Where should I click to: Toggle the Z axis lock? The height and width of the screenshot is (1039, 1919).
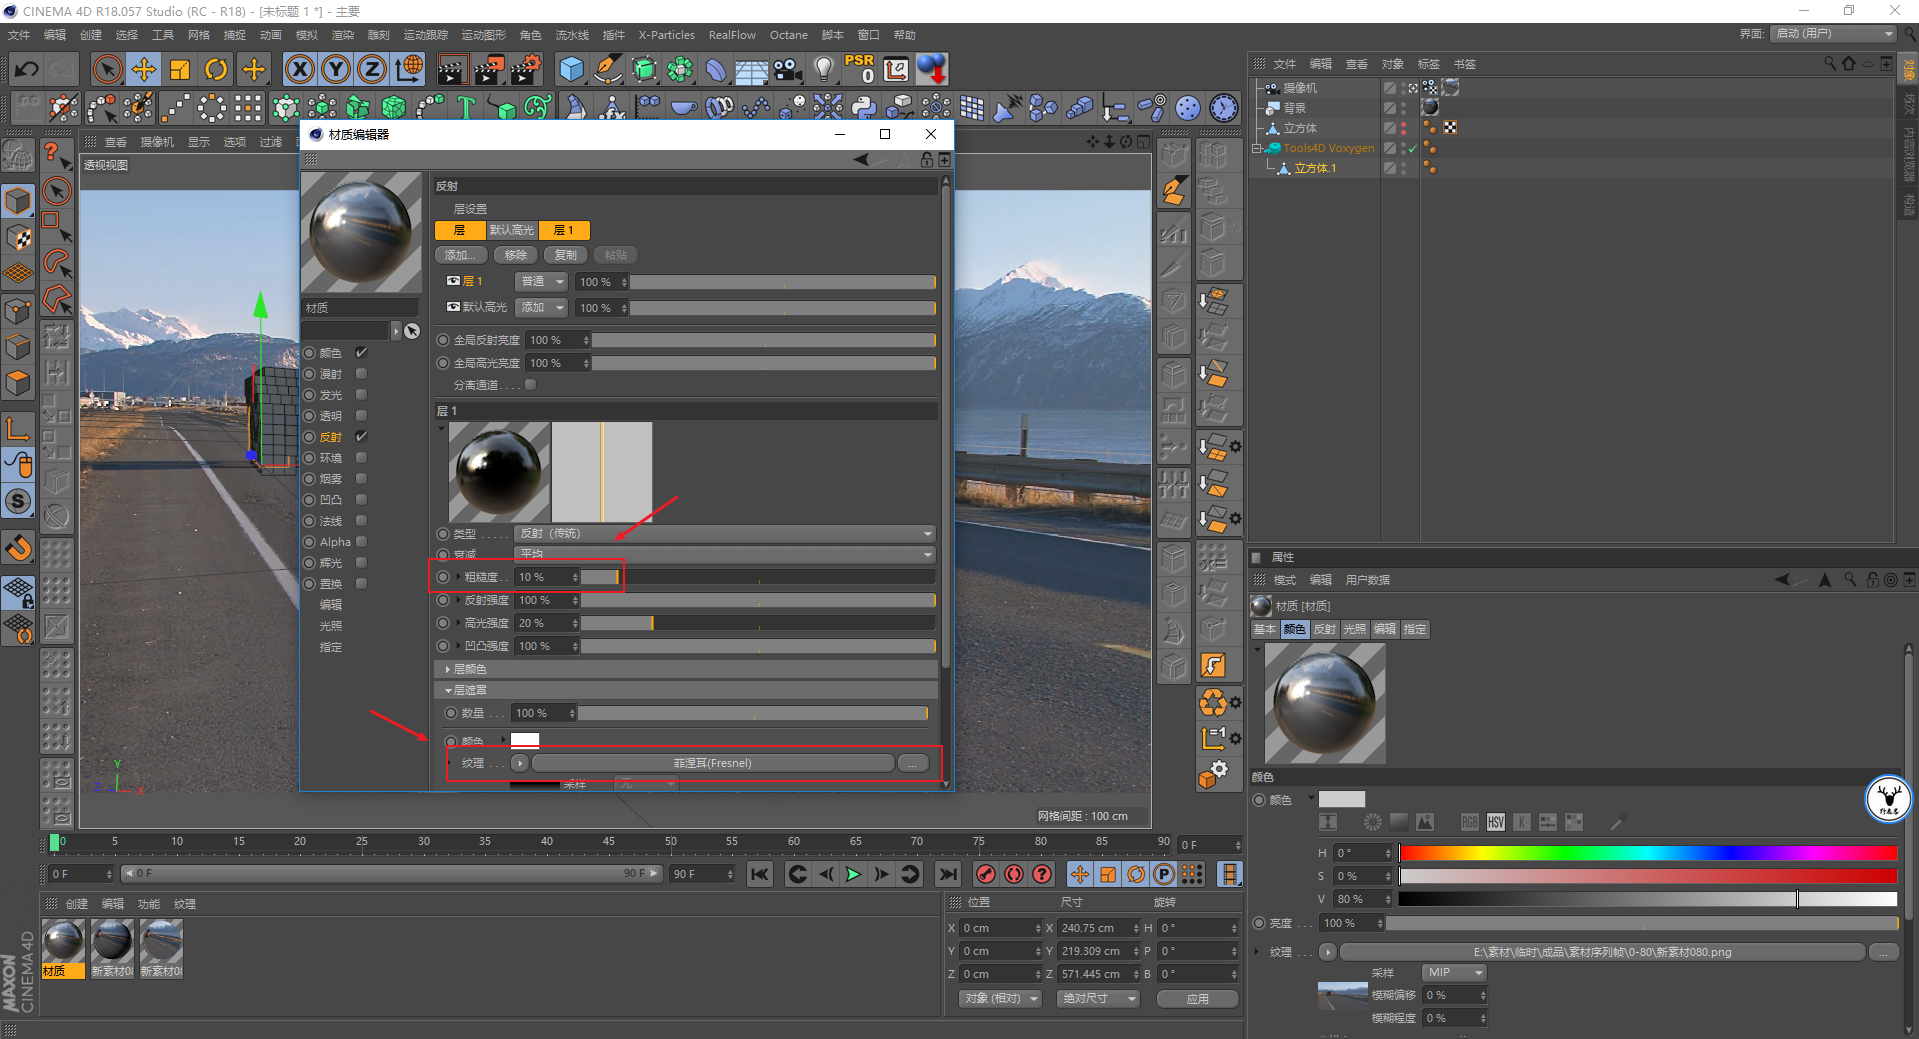(372, 69)
